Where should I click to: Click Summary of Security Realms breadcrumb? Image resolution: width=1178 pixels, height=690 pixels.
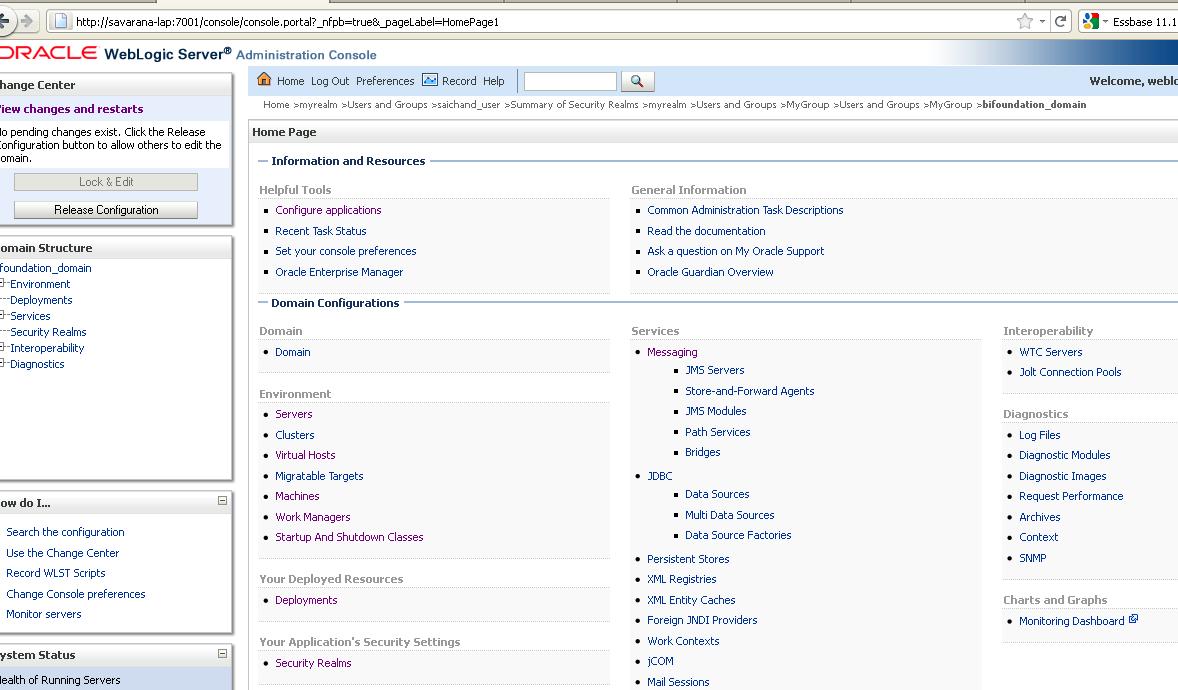coord(574,104)
